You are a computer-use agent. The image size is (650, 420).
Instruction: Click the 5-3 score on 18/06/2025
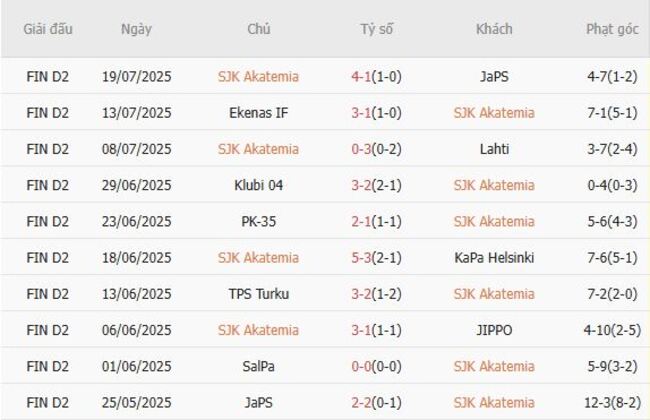point(362,258)
